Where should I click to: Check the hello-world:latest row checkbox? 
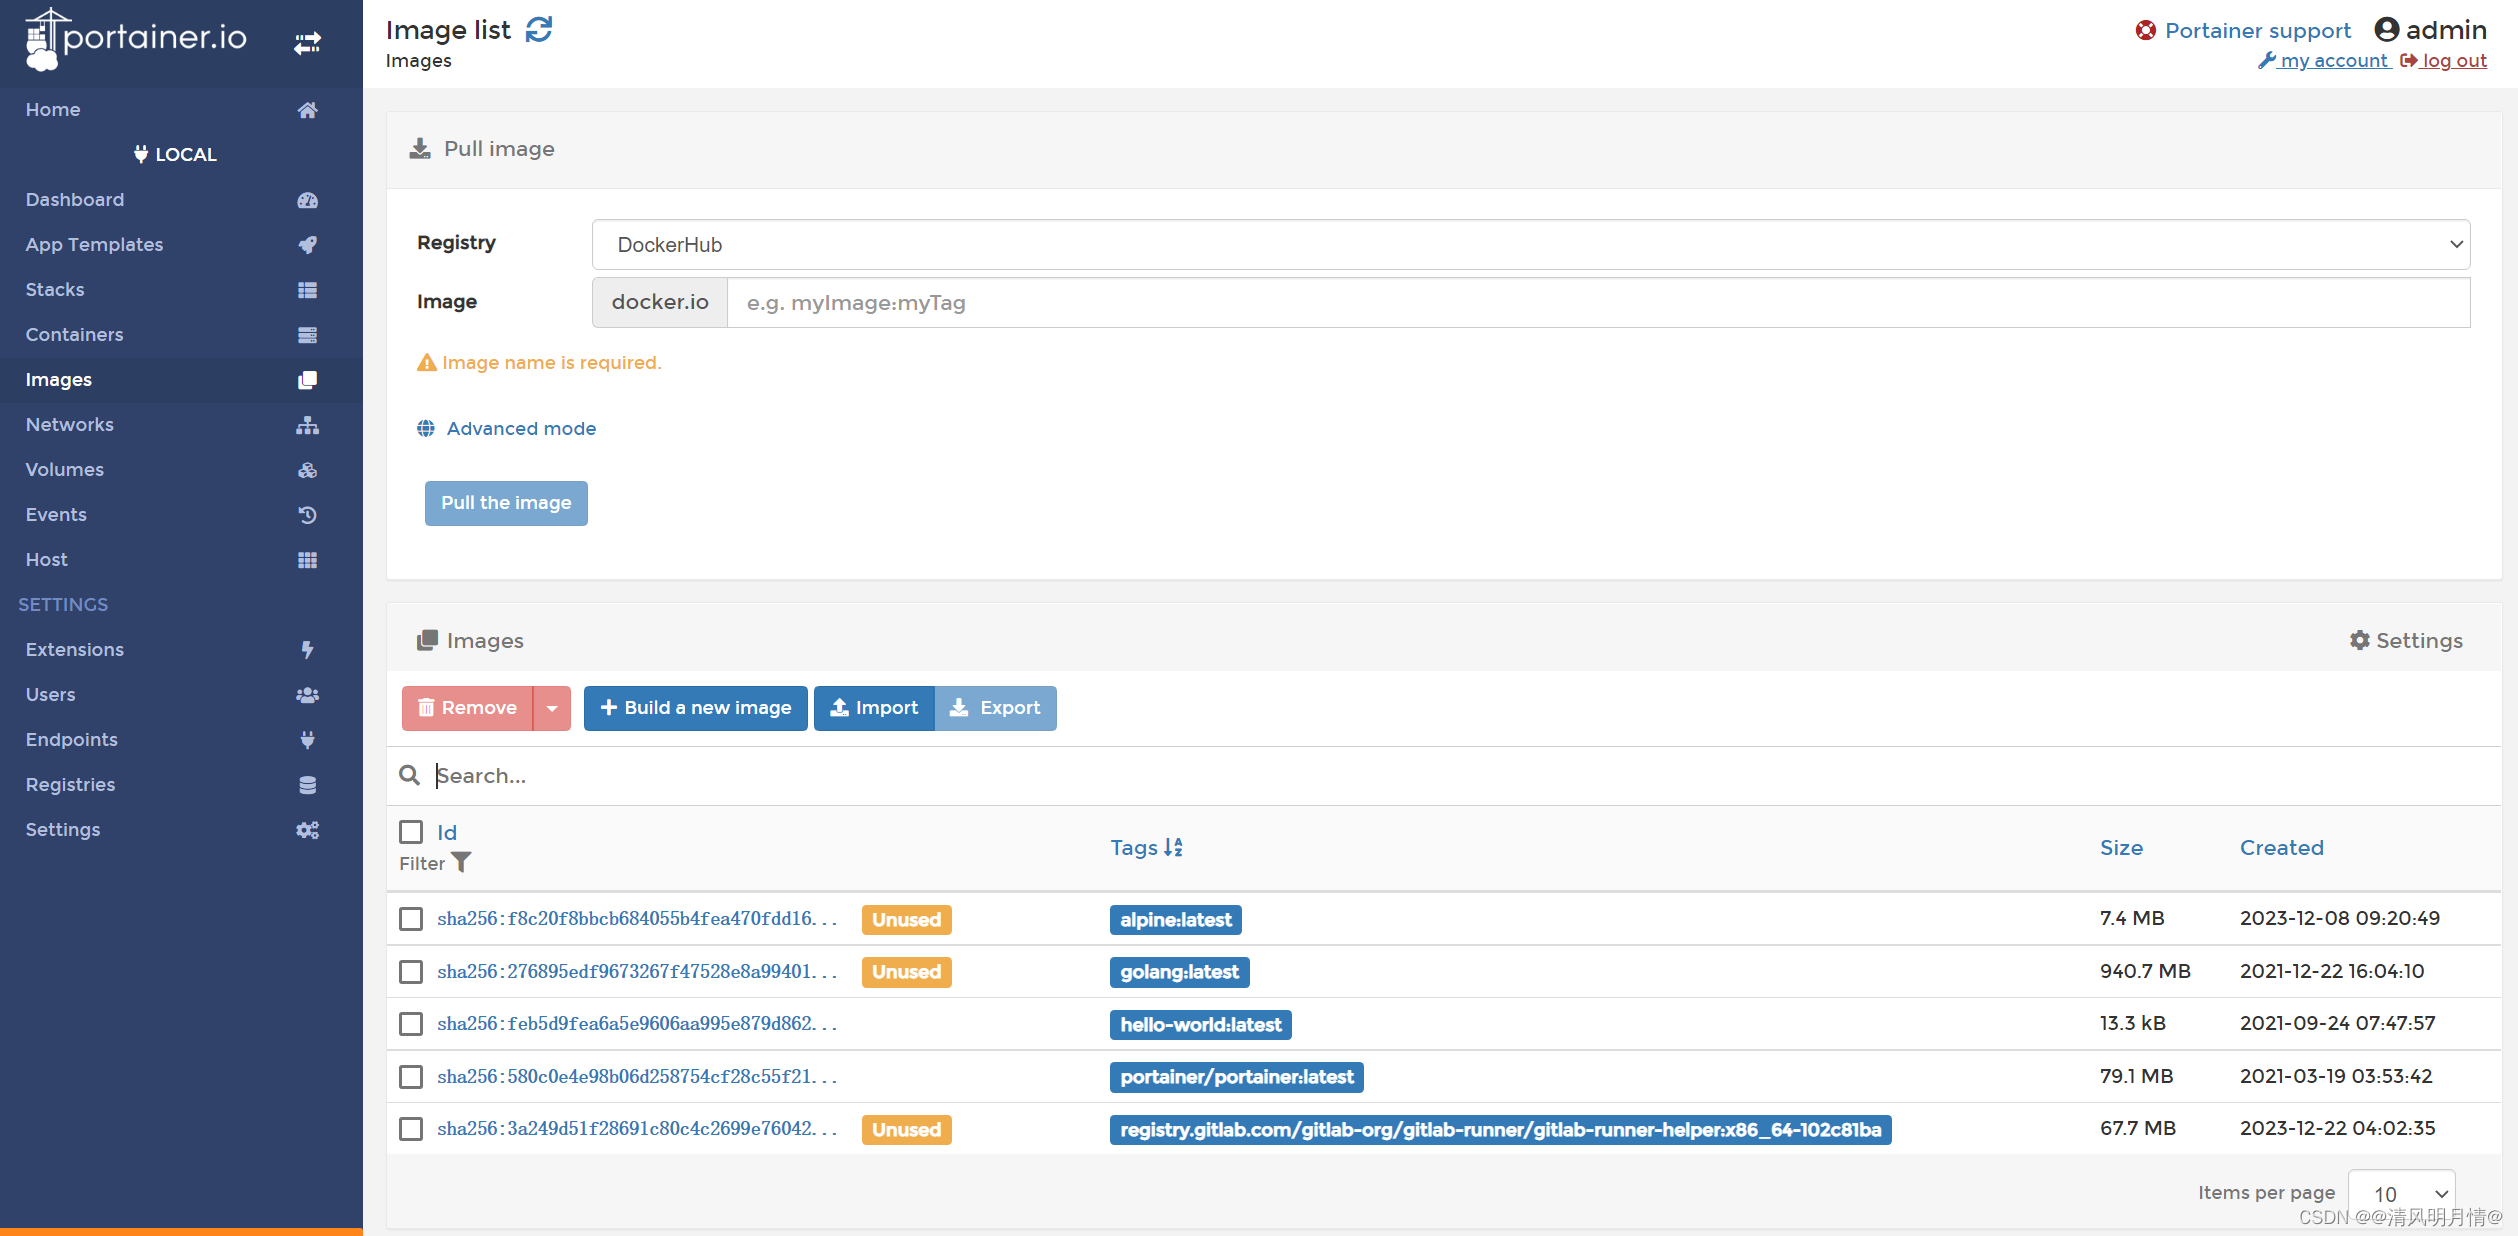point(411,1024)
